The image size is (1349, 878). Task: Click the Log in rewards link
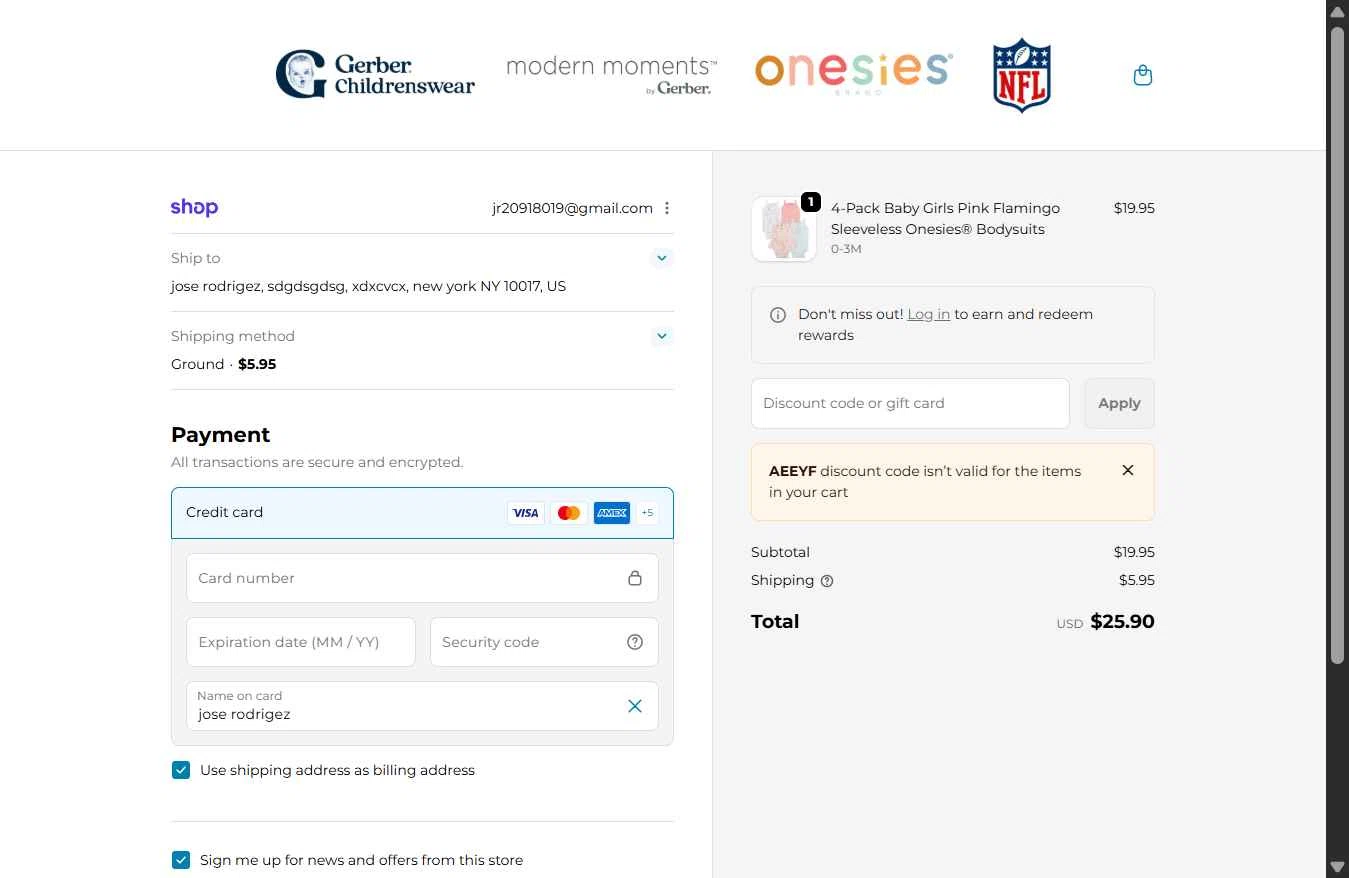[928, 314]
